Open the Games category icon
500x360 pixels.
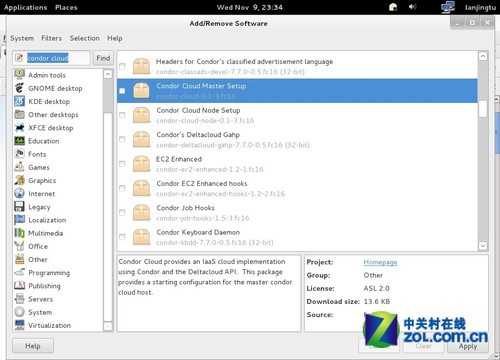point(19,167)
